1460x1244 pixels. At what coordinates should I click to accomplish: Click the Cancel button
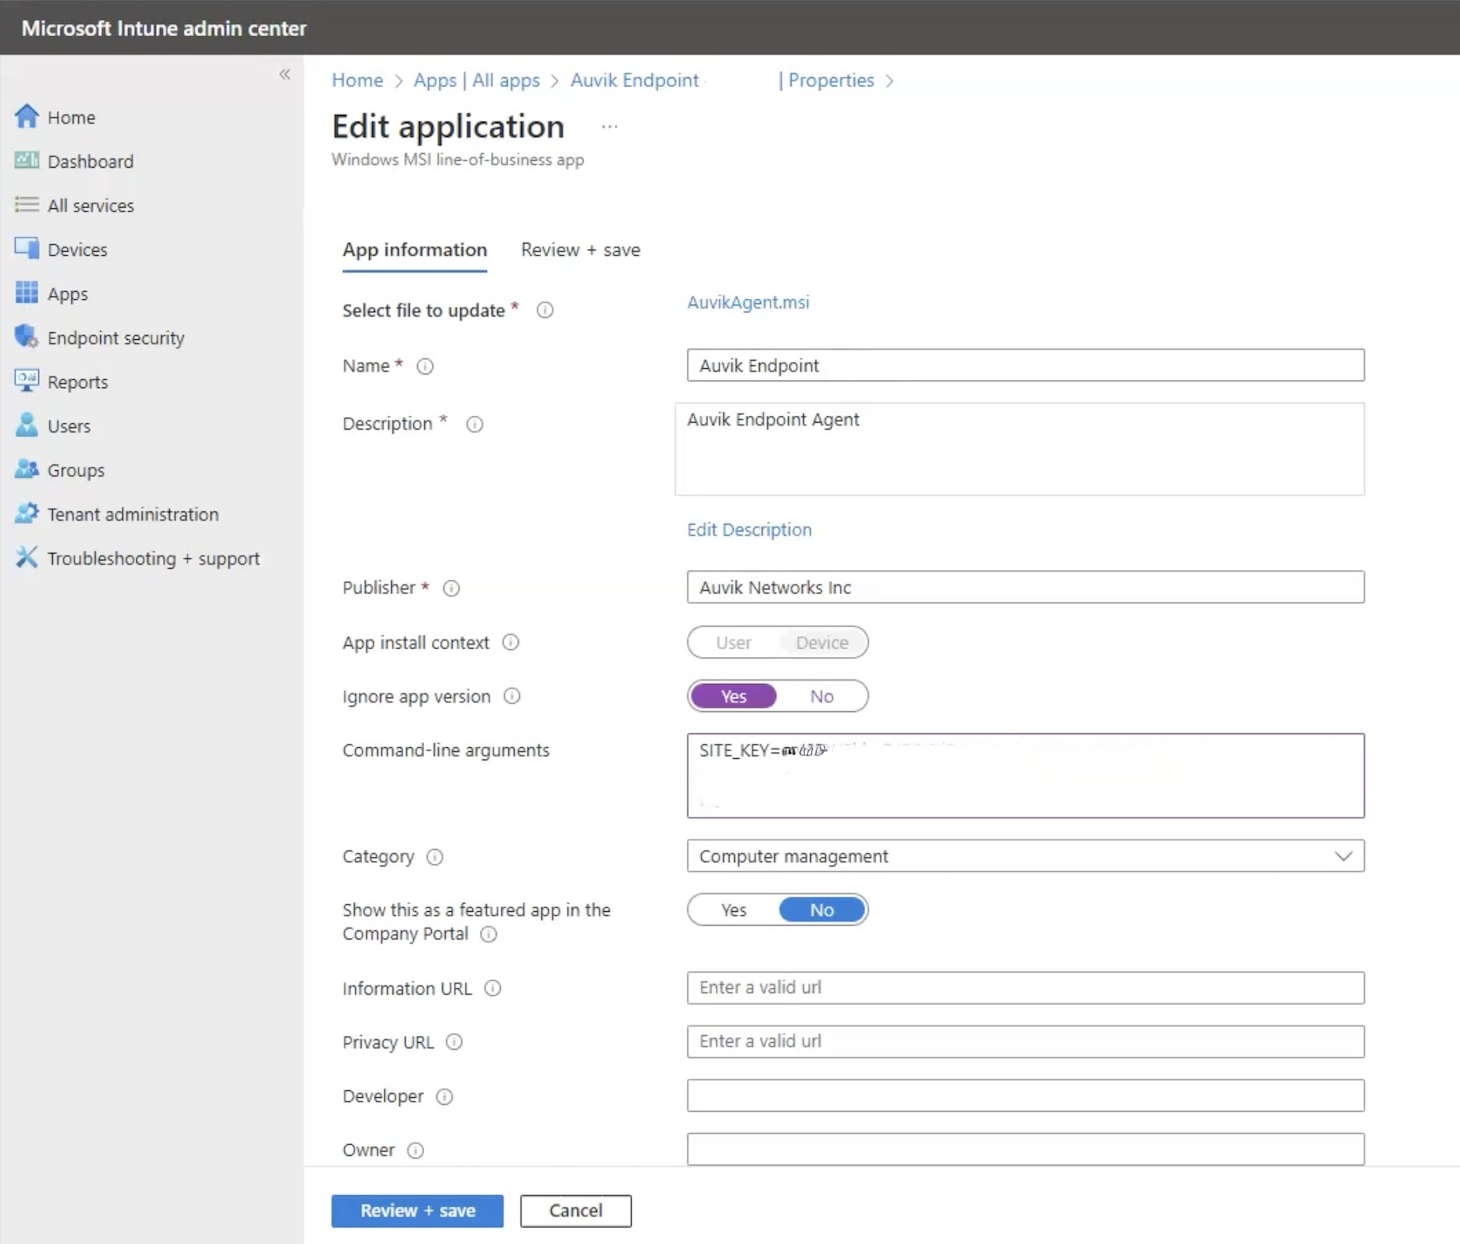(576, 1210)
